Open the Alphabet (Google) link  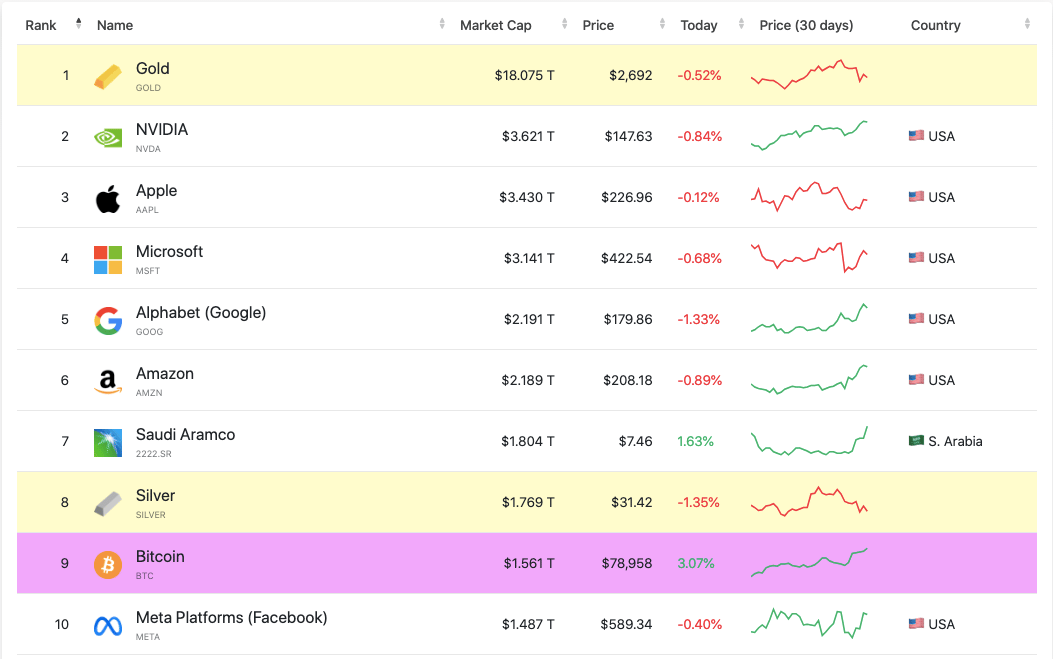tap(201, 313)
